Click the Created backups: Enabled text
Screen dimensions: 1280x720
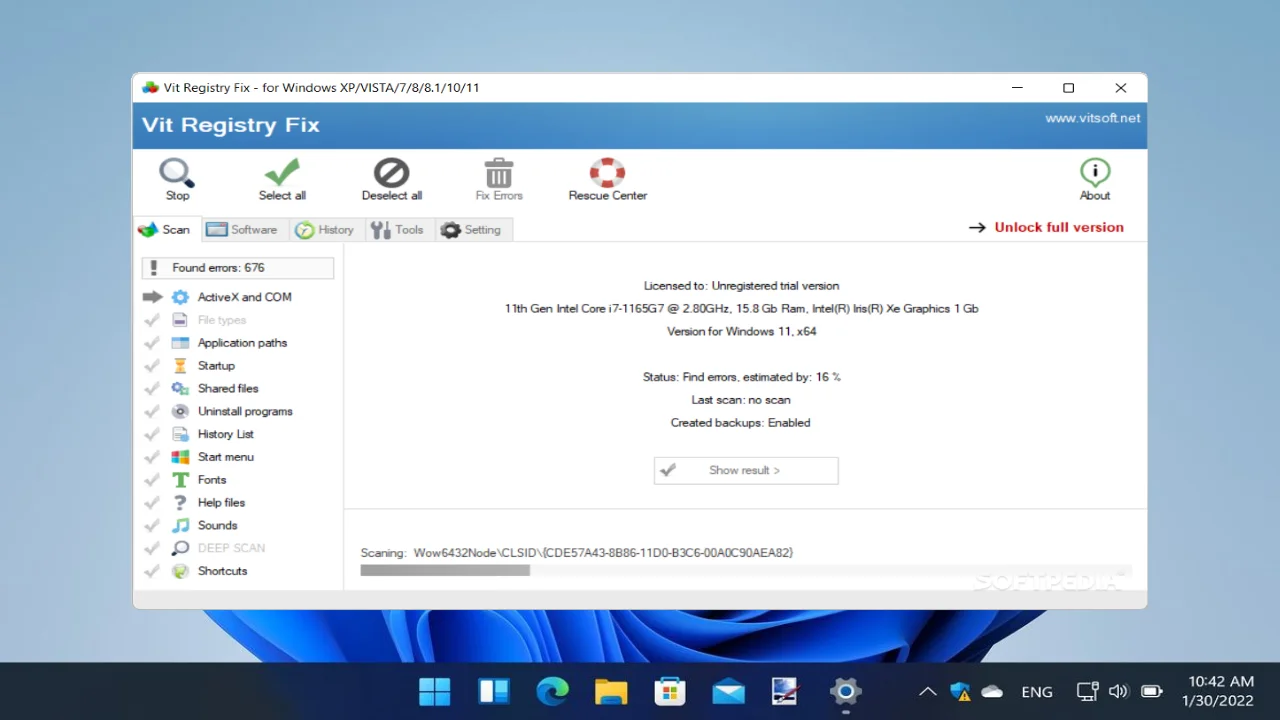[741, 423]
